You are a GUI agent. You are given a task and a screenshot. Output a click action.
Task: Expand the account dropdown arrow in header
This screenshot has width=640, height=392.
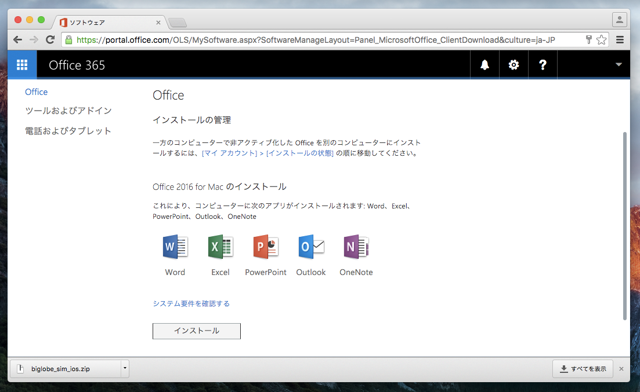click(x=618, y=65)
